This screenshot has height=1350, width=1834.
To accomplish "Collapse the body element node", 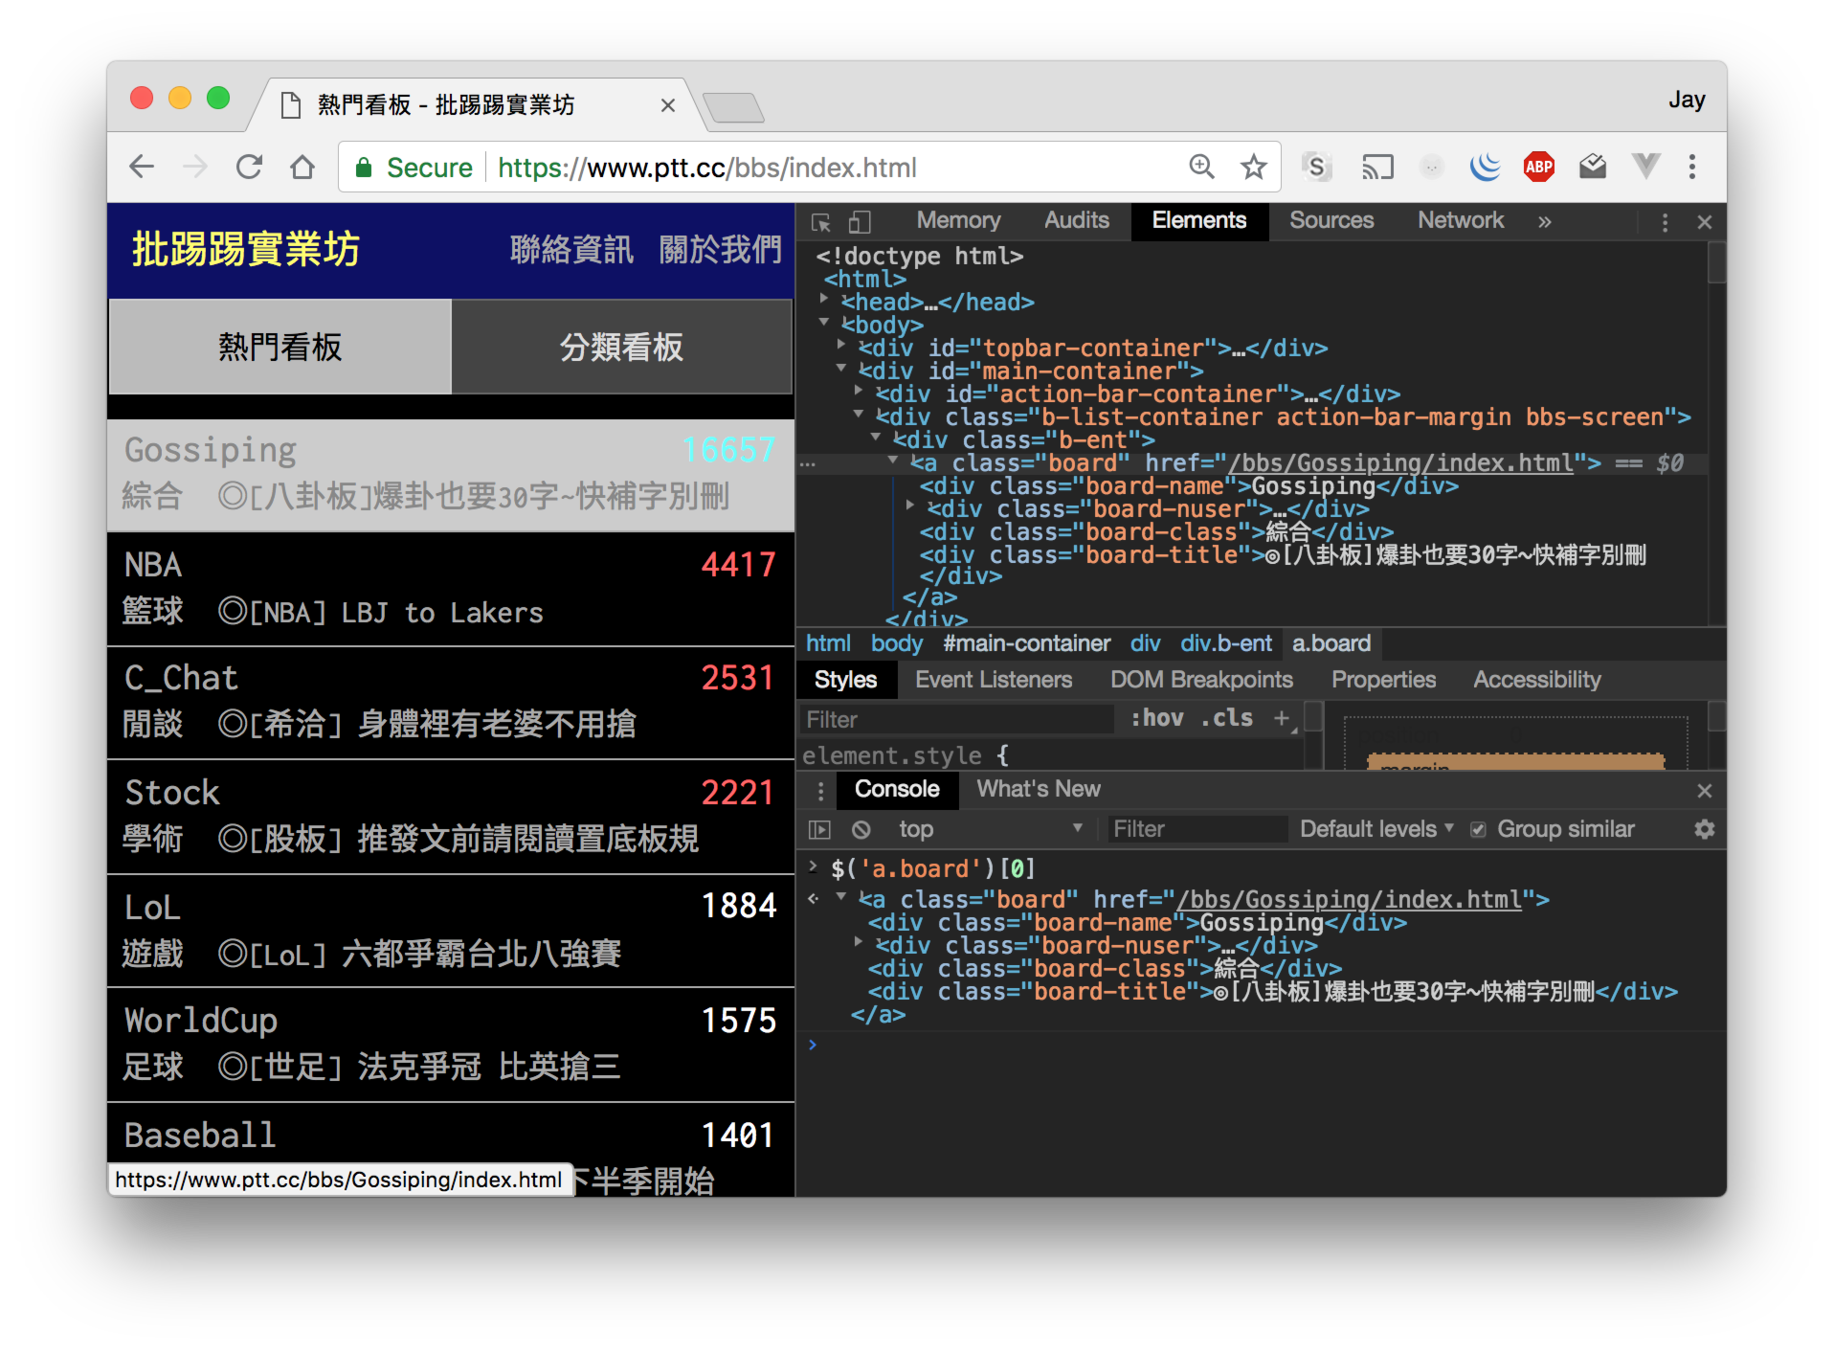I will coord(824,322).
